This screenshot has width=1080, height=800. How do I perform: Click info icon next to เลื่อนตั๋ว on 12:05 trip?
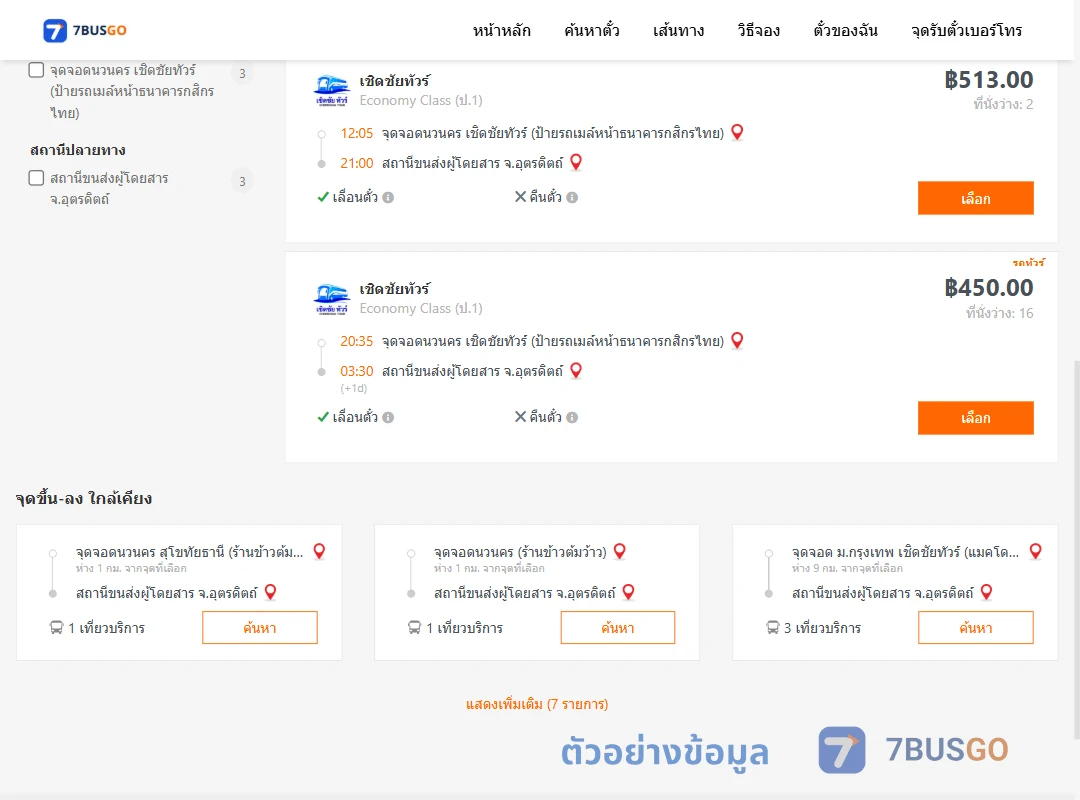pos(388,198)
